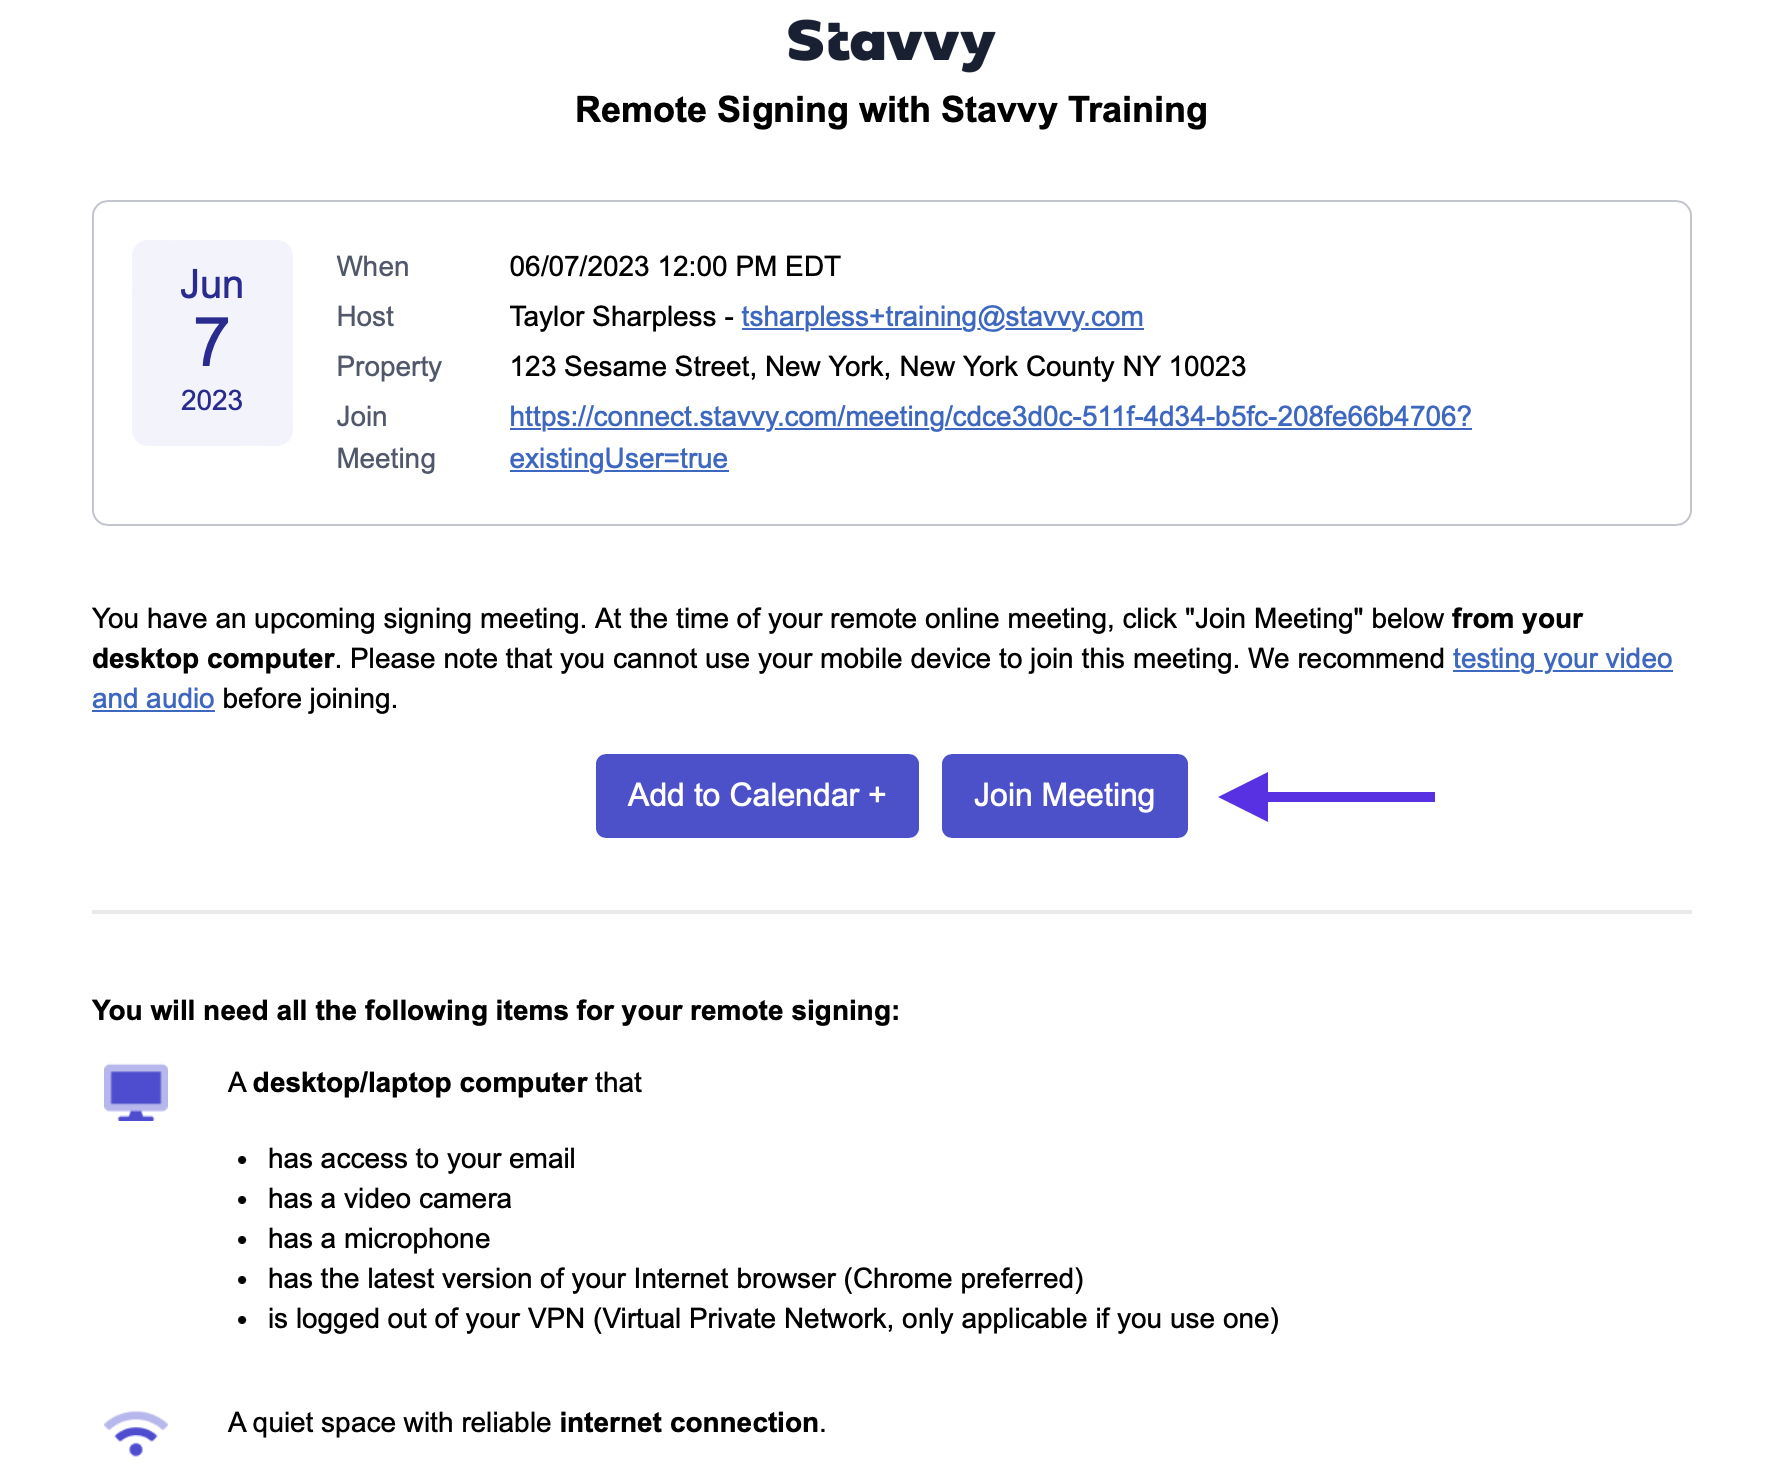The height and width of the screenshot is (1480, 1774).
Task: Follow the existingUser=true link portion
Action: 619,459
